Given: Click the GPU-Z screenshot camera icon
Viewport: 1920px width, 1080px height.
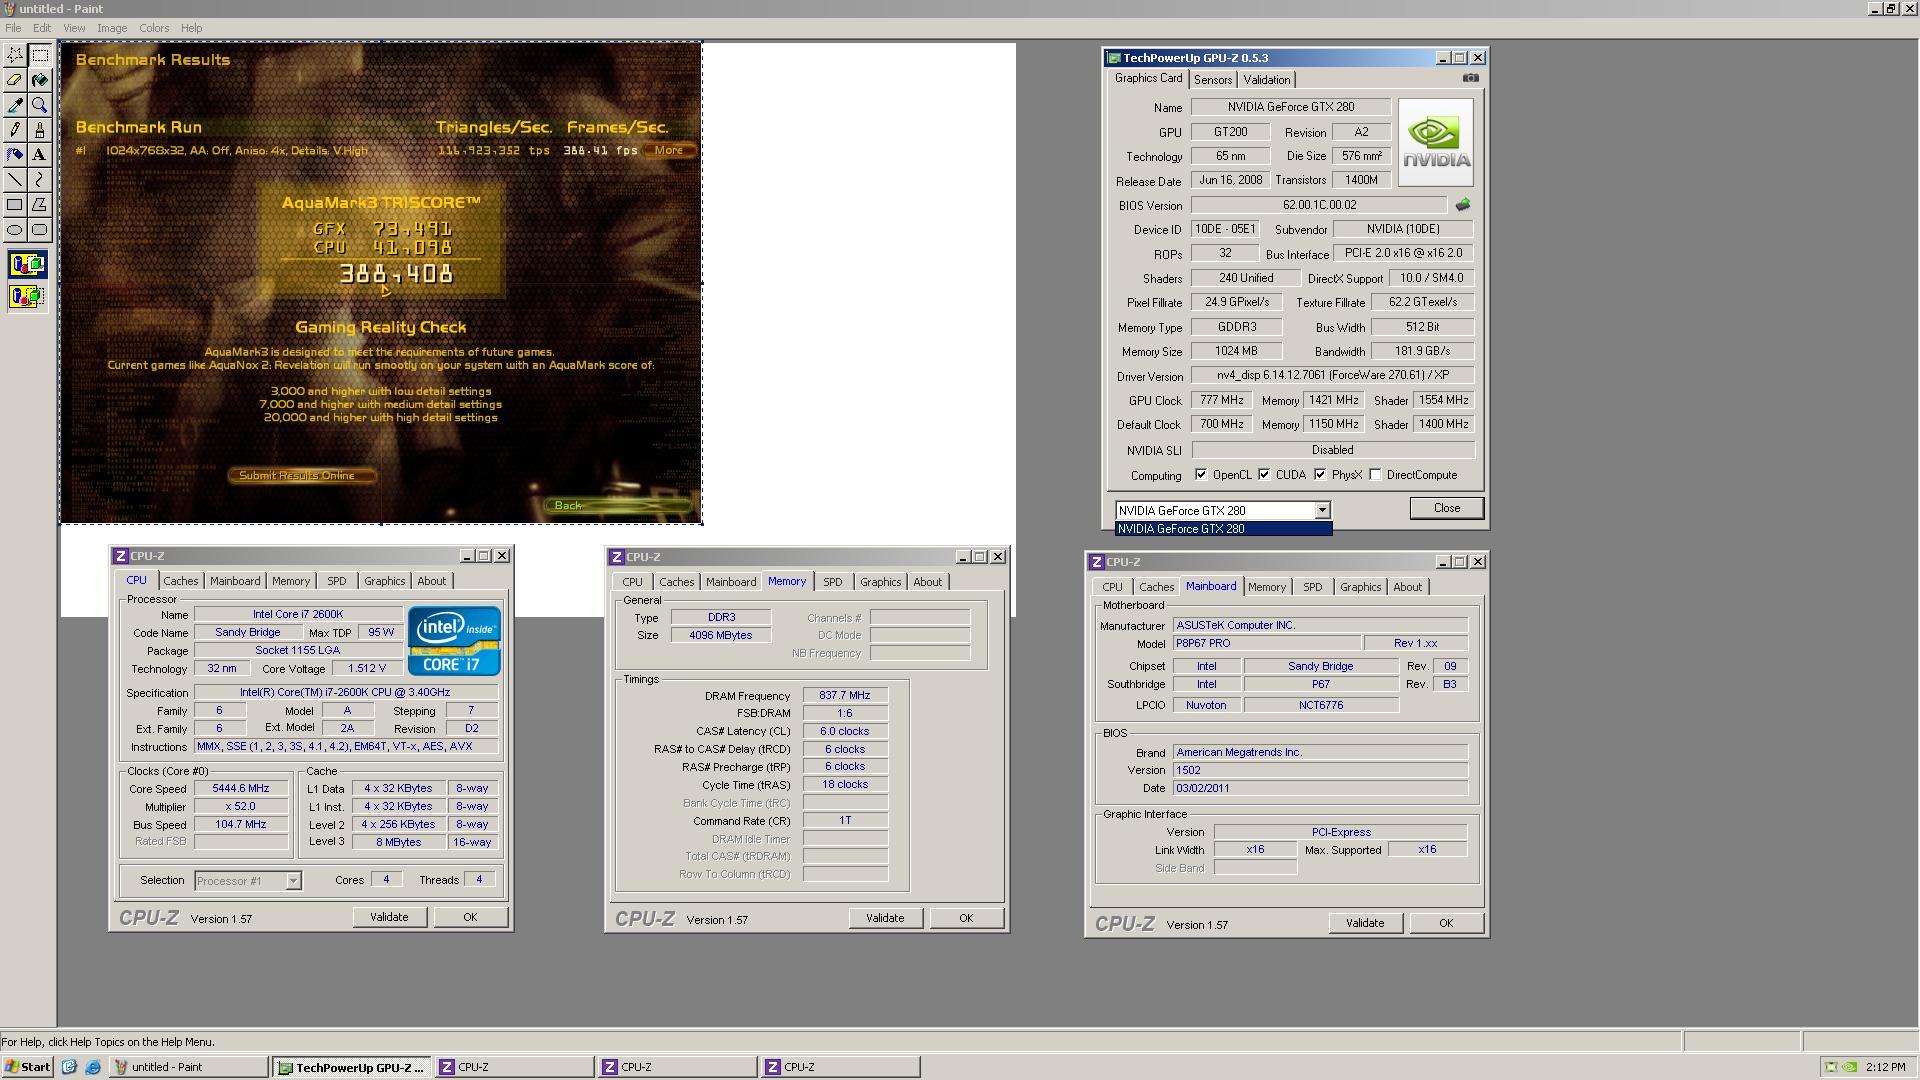Looking at the screenshot, I should point(1470,78).
